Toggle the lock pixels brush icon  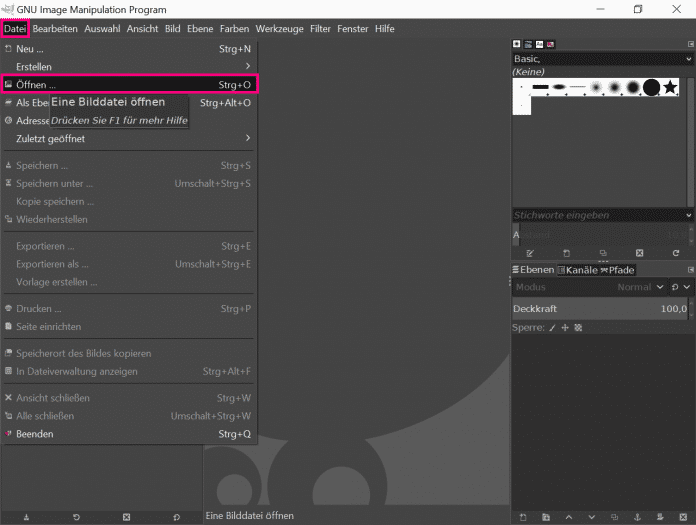pos(551,327)
